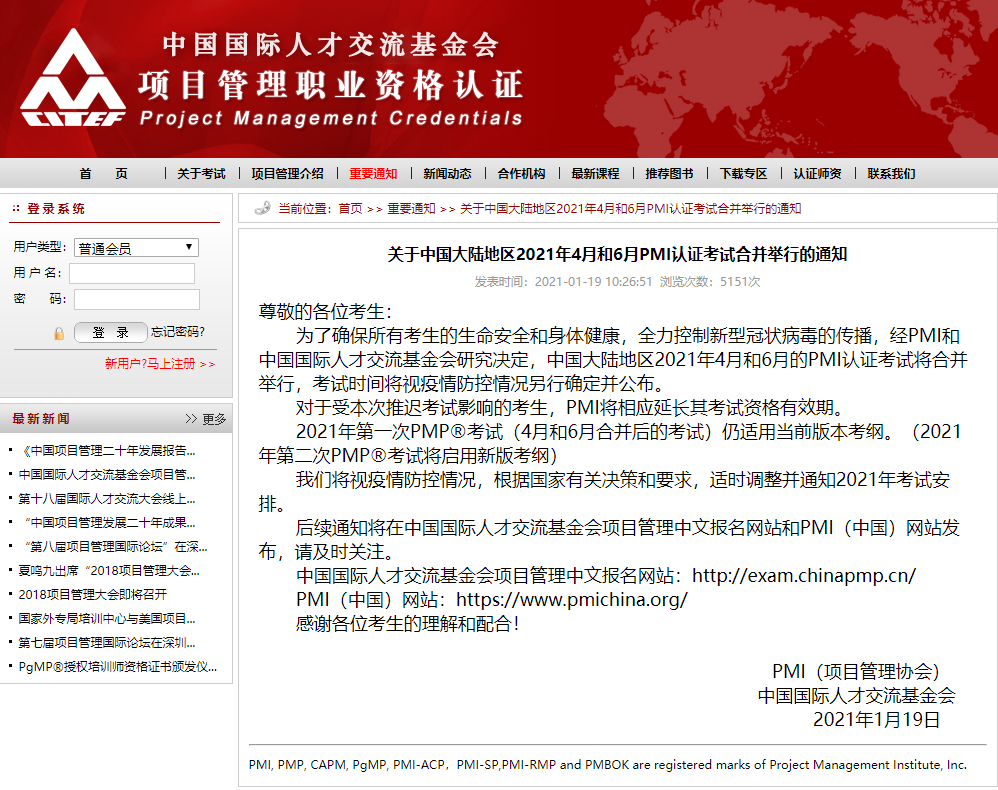
Task: Click the 尊敬的各位考生 greeting line
Action: (325, 312)
